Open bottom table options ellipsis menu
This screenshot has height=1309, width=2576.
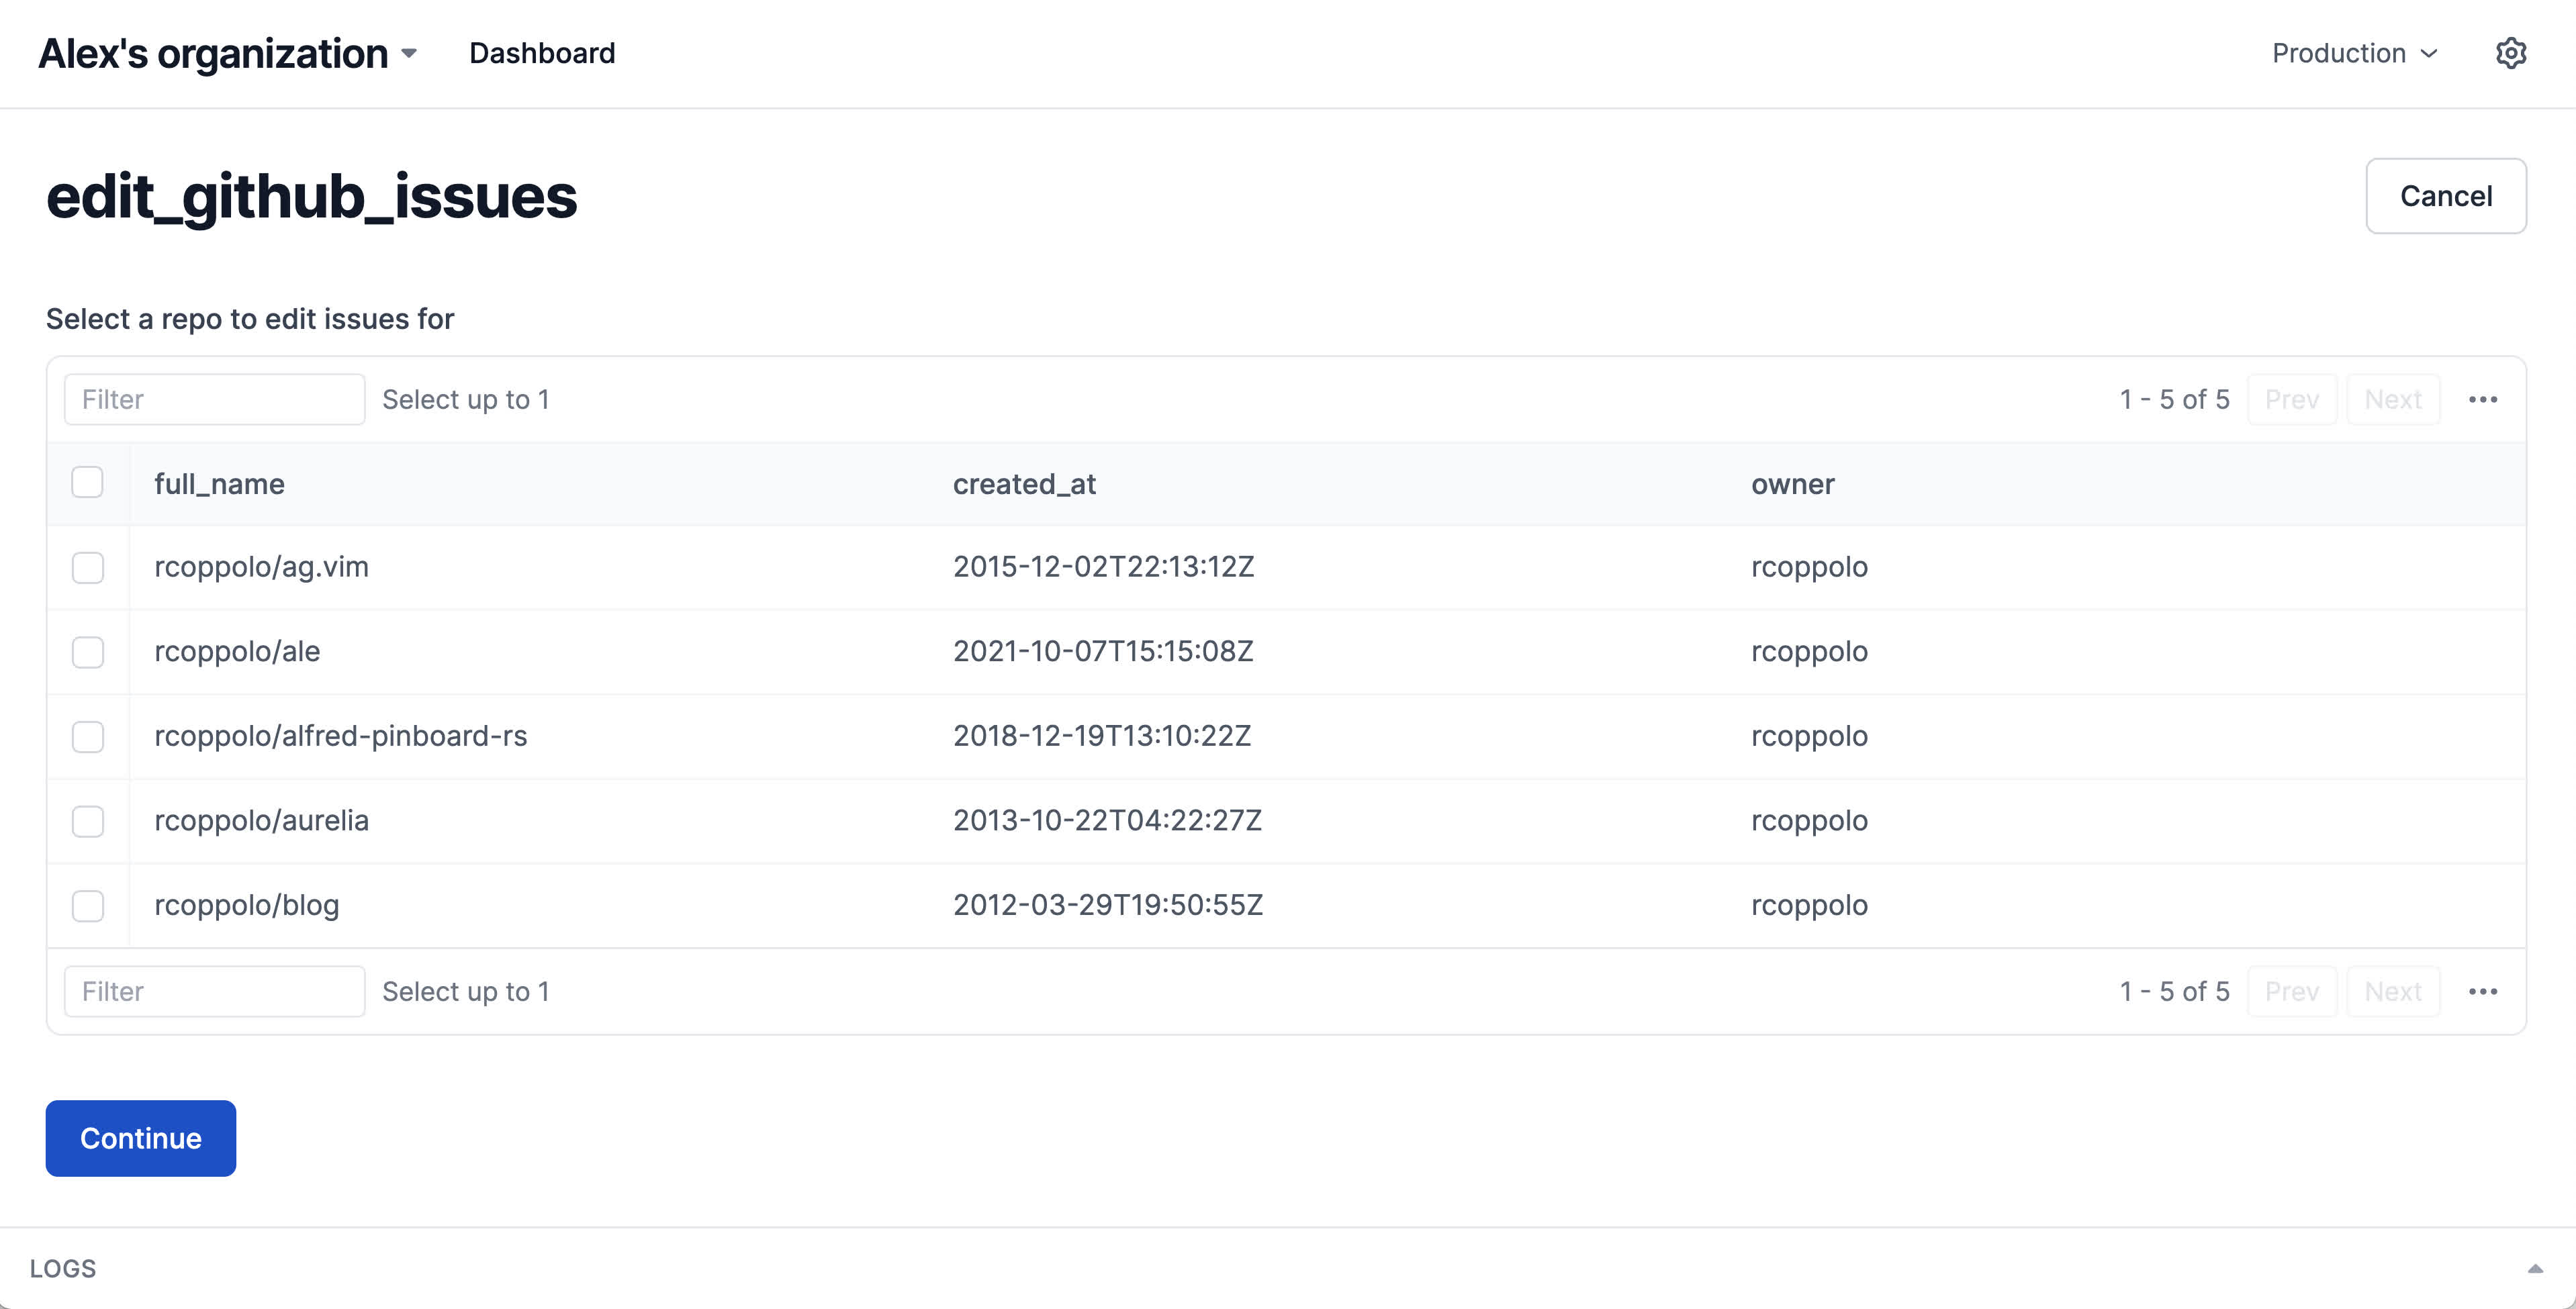pyautogui.click(x=2482, y=991)
